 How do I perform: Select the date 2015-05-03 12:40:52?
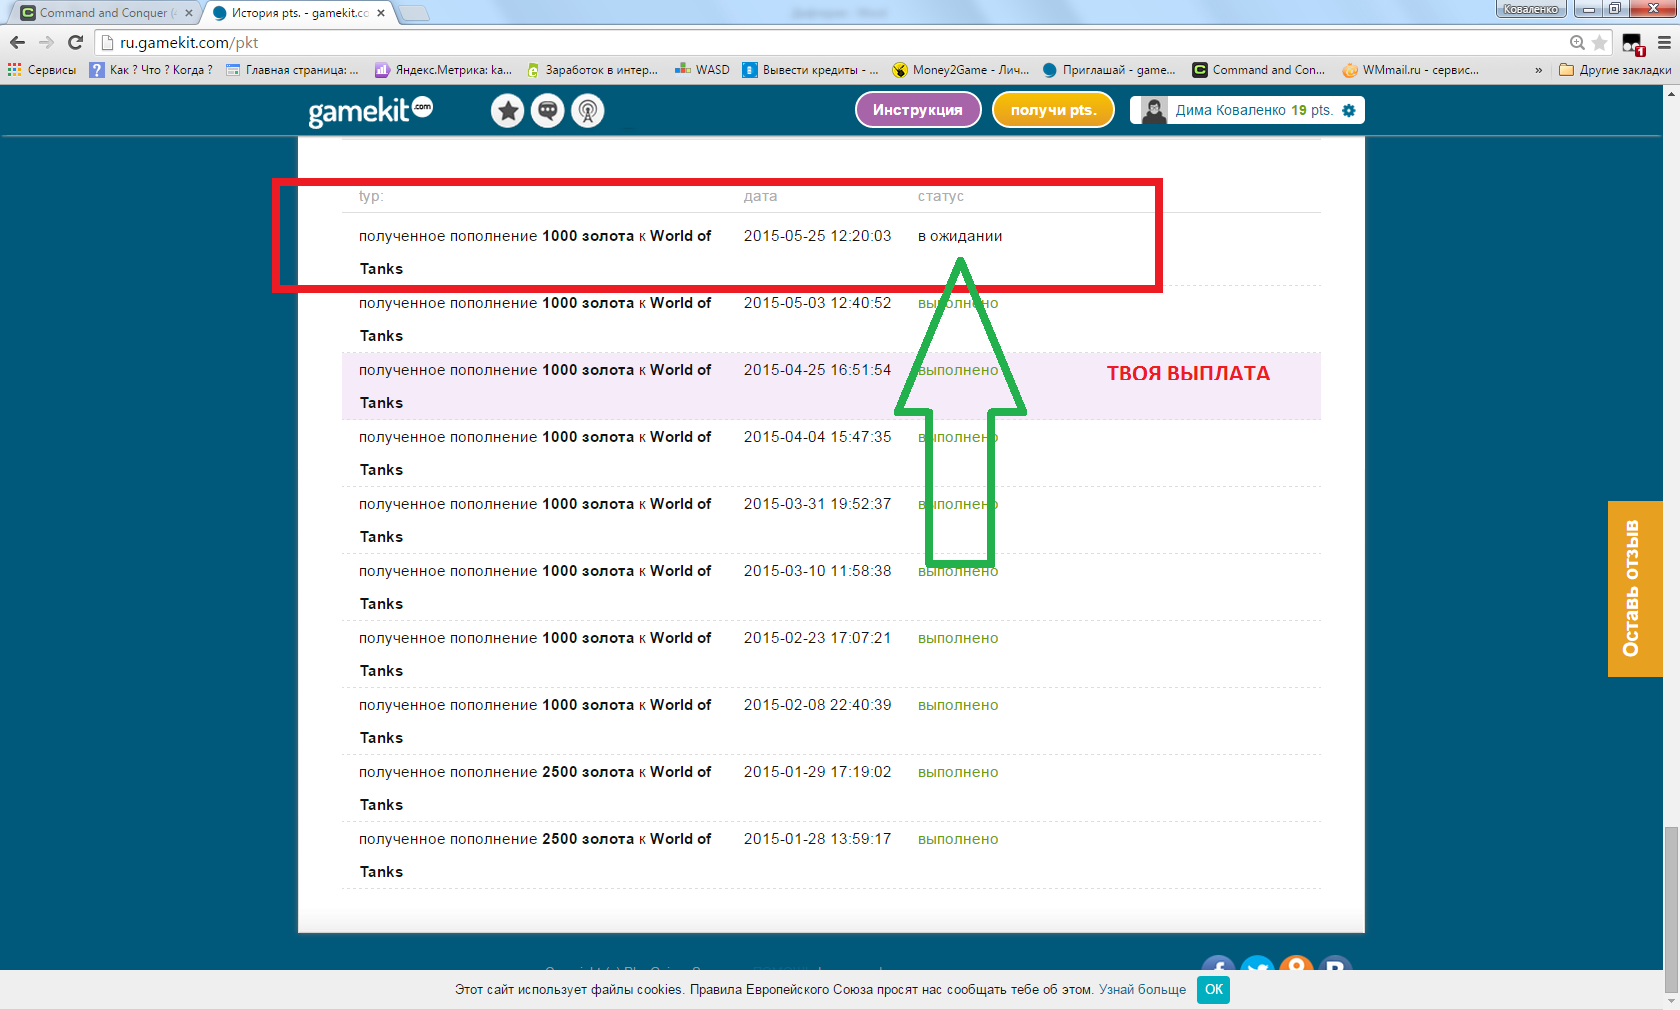click(817, 303)
